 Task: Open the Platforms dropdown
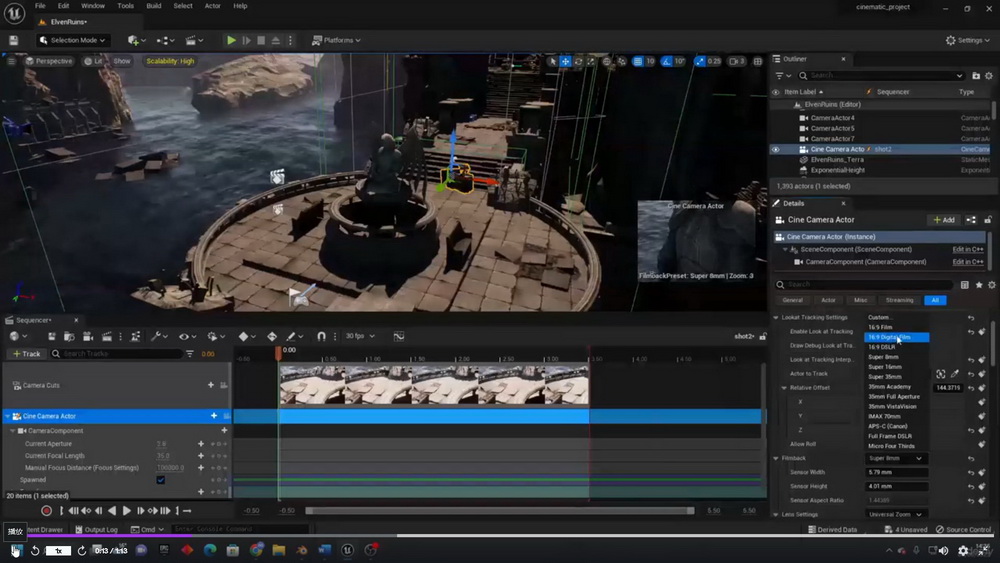pos(336,40)
